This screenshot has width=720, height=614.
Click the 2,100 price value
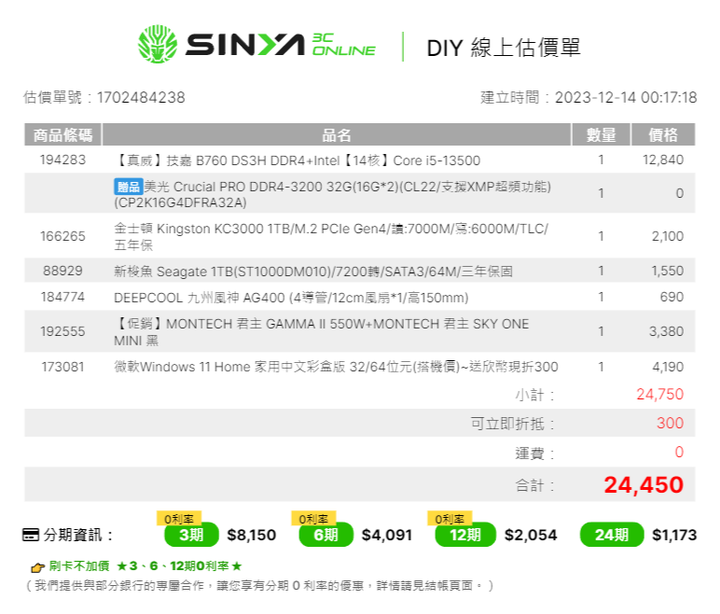[668, 236]
